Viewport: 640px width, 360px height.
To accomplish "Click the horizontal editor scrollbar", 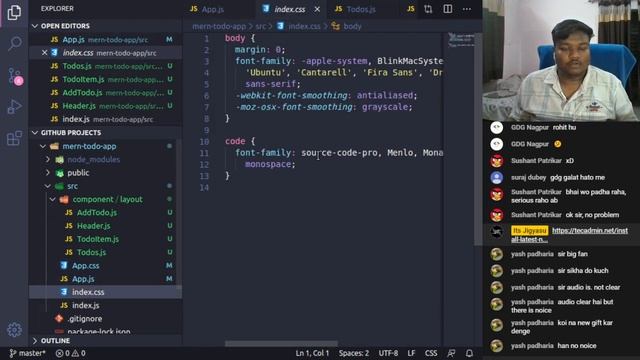I will 281,343.
